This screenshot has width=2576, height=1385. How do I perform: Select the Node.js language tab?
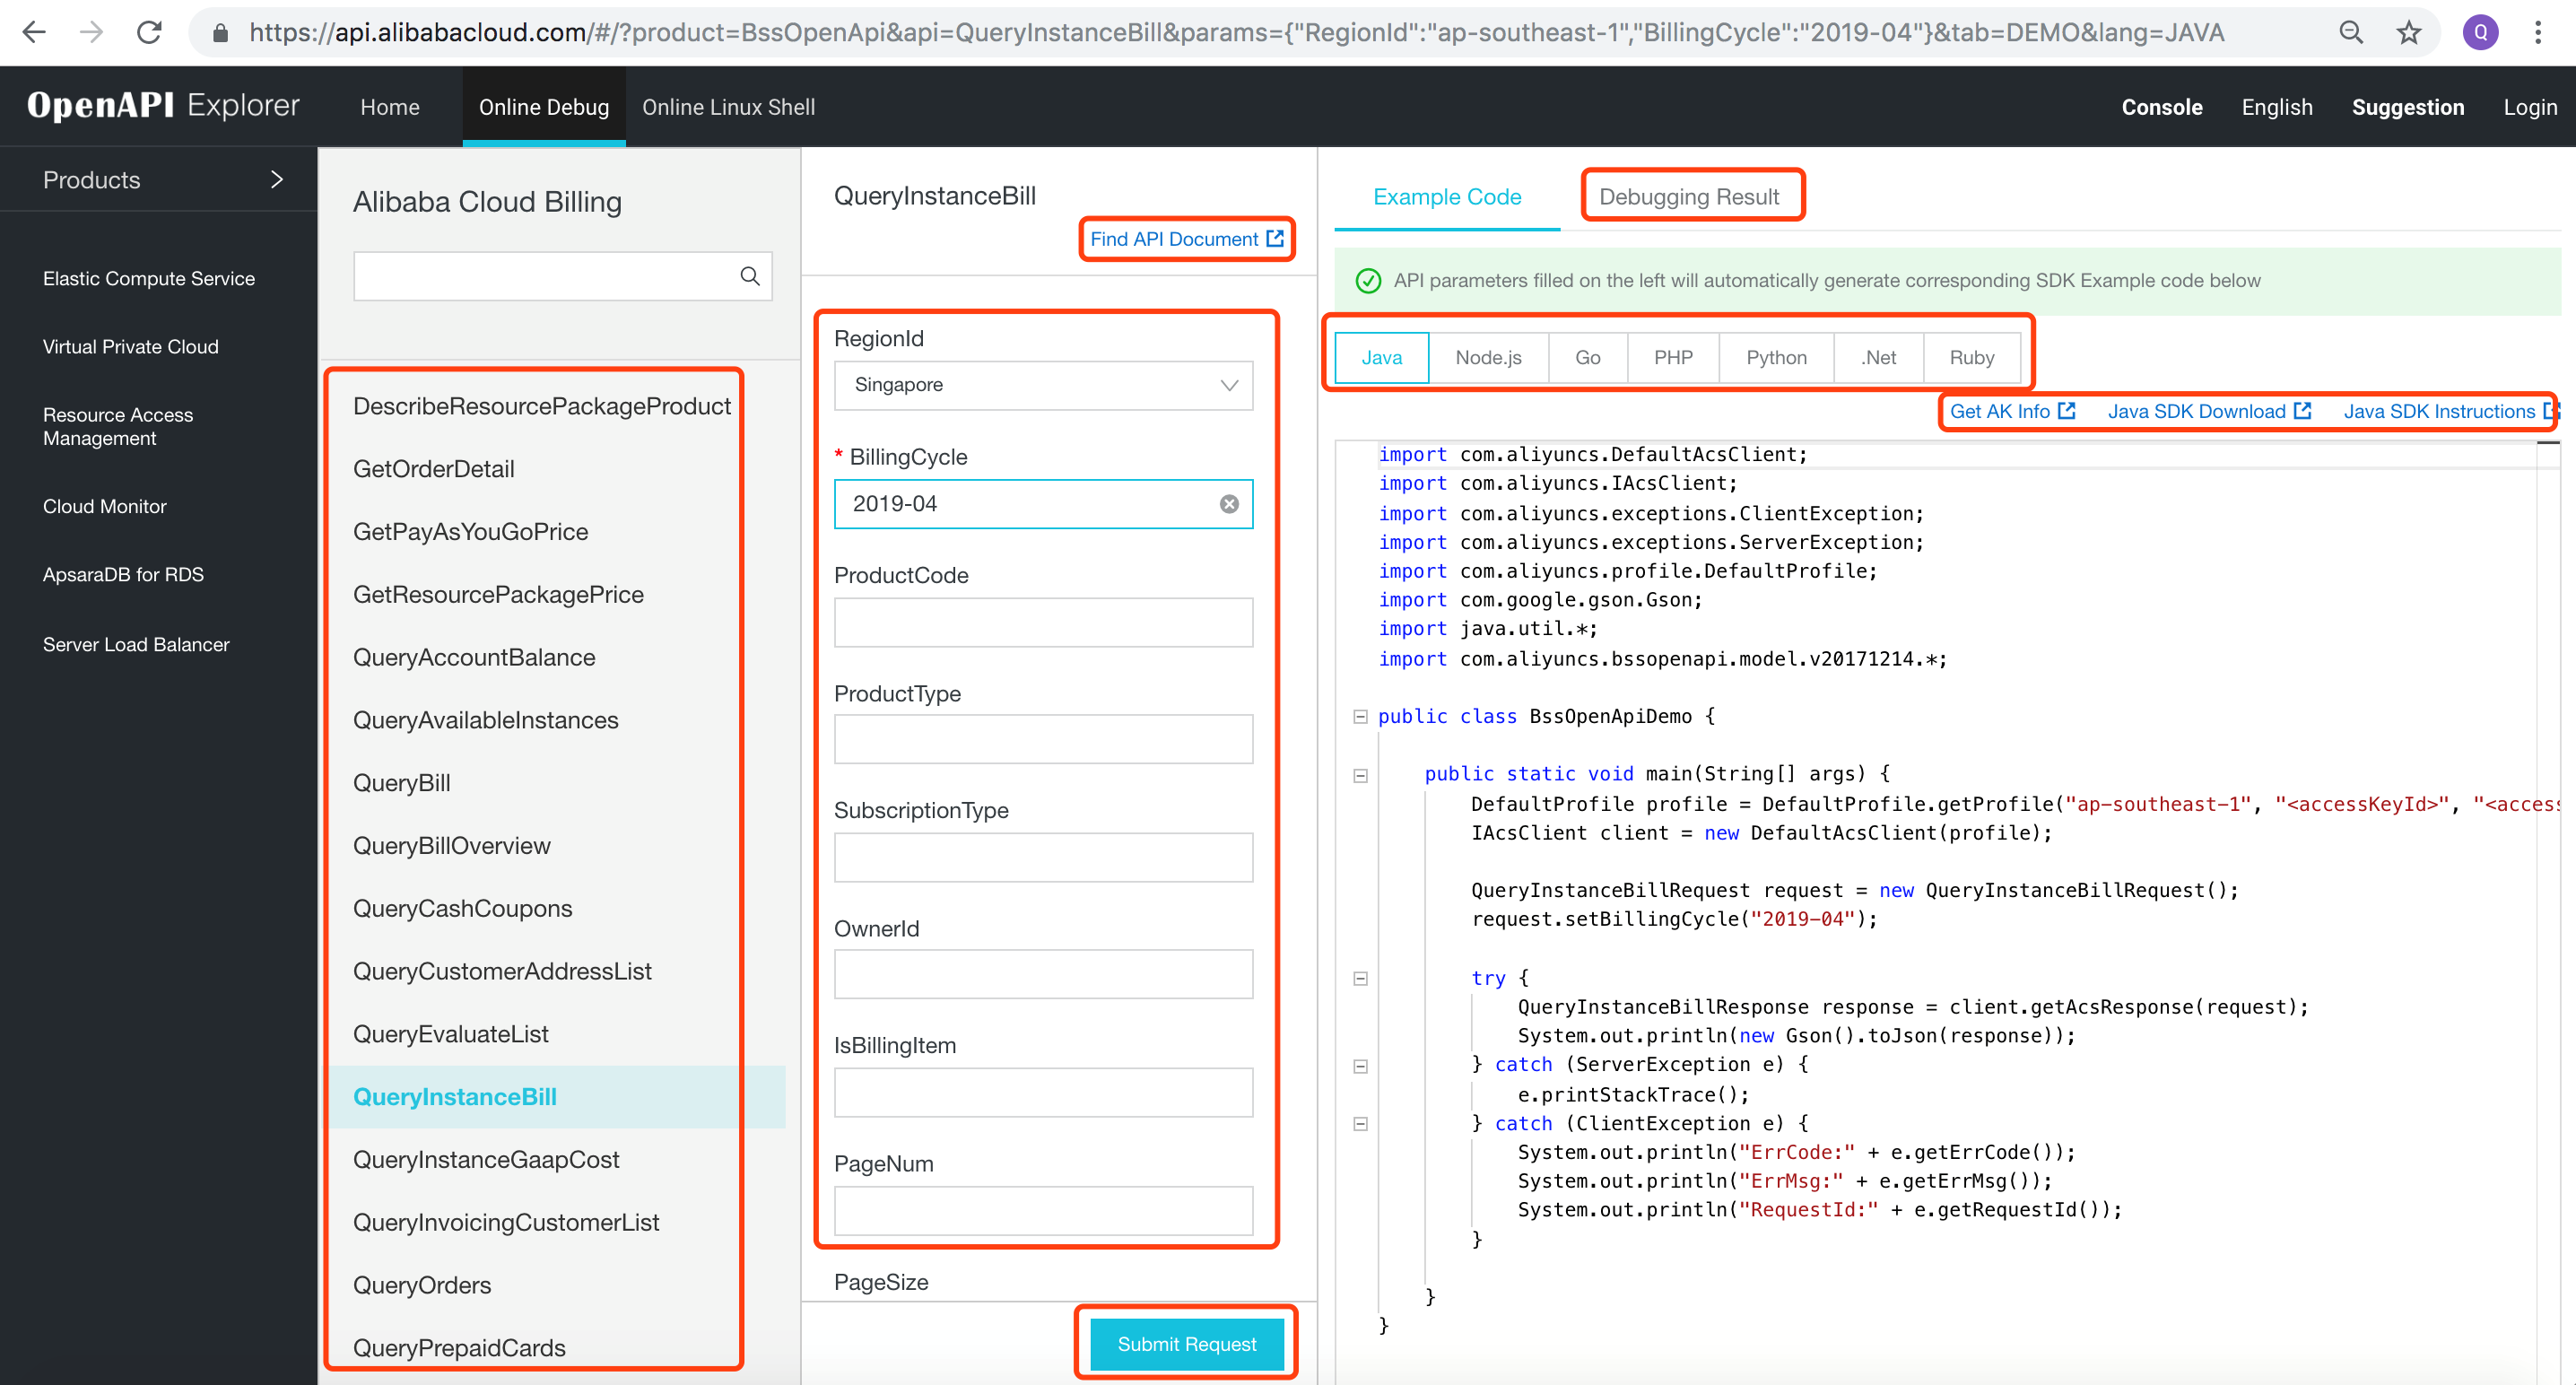[1488, 358]
